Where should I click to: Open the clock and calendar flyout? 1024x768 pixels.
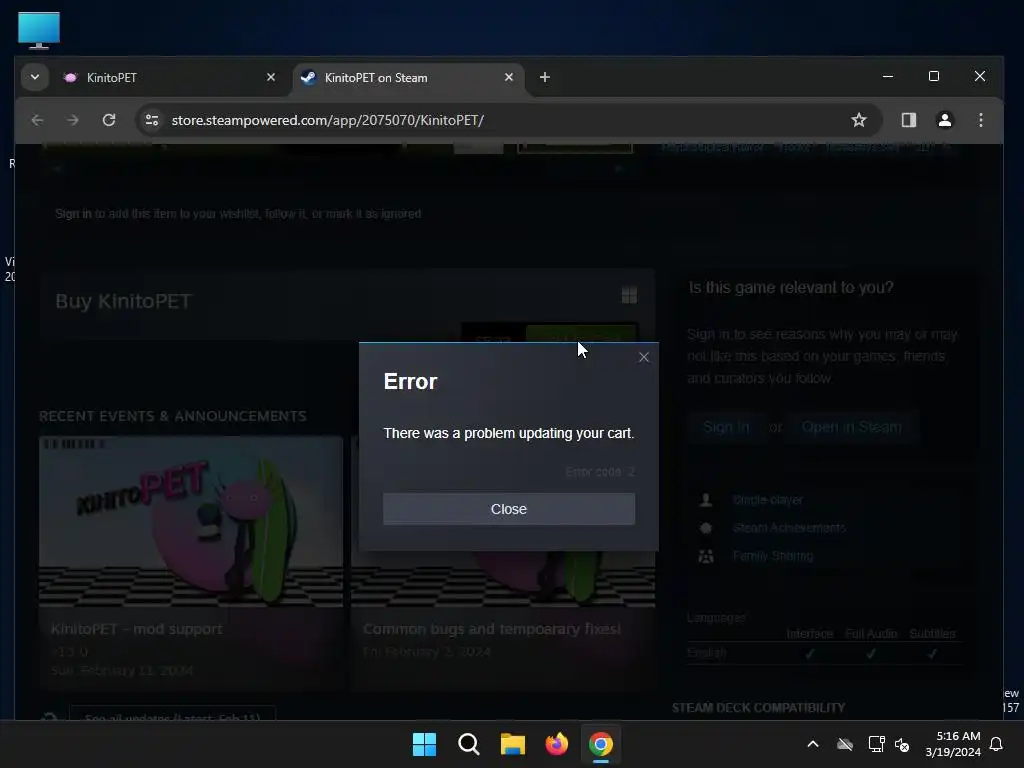point(953,744)
